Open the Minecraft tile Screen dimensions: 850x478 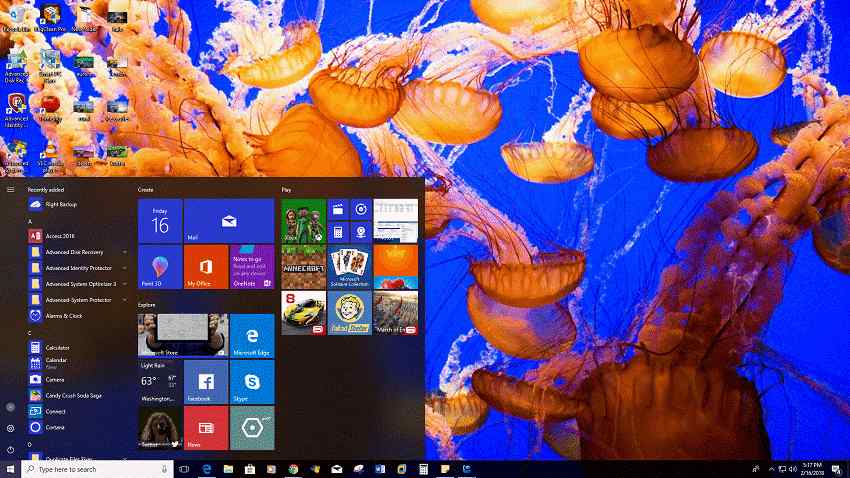[x=304, y=267]
